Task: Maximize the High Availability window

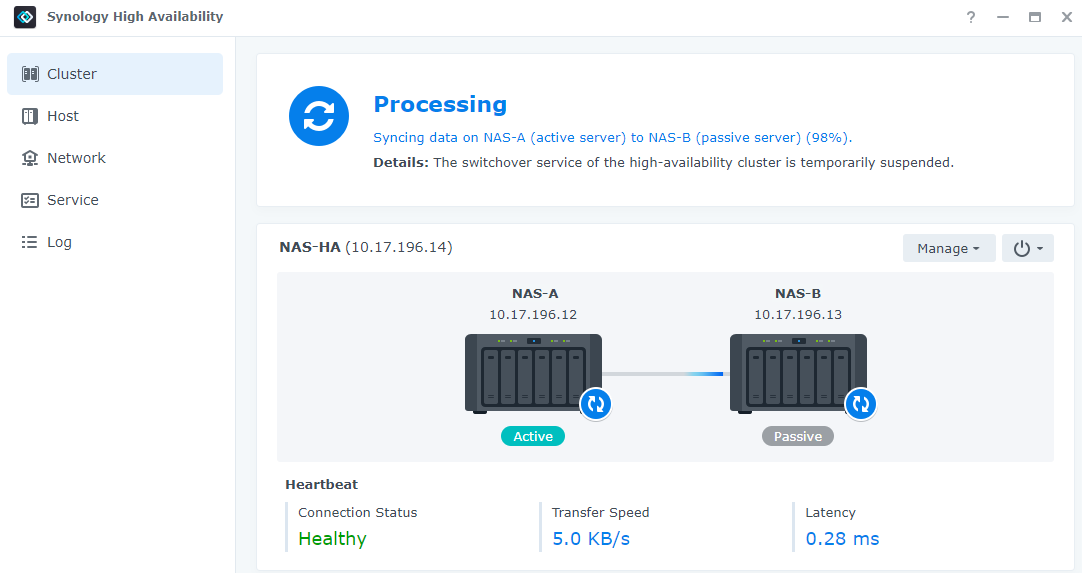Action: coord(1034,17)
